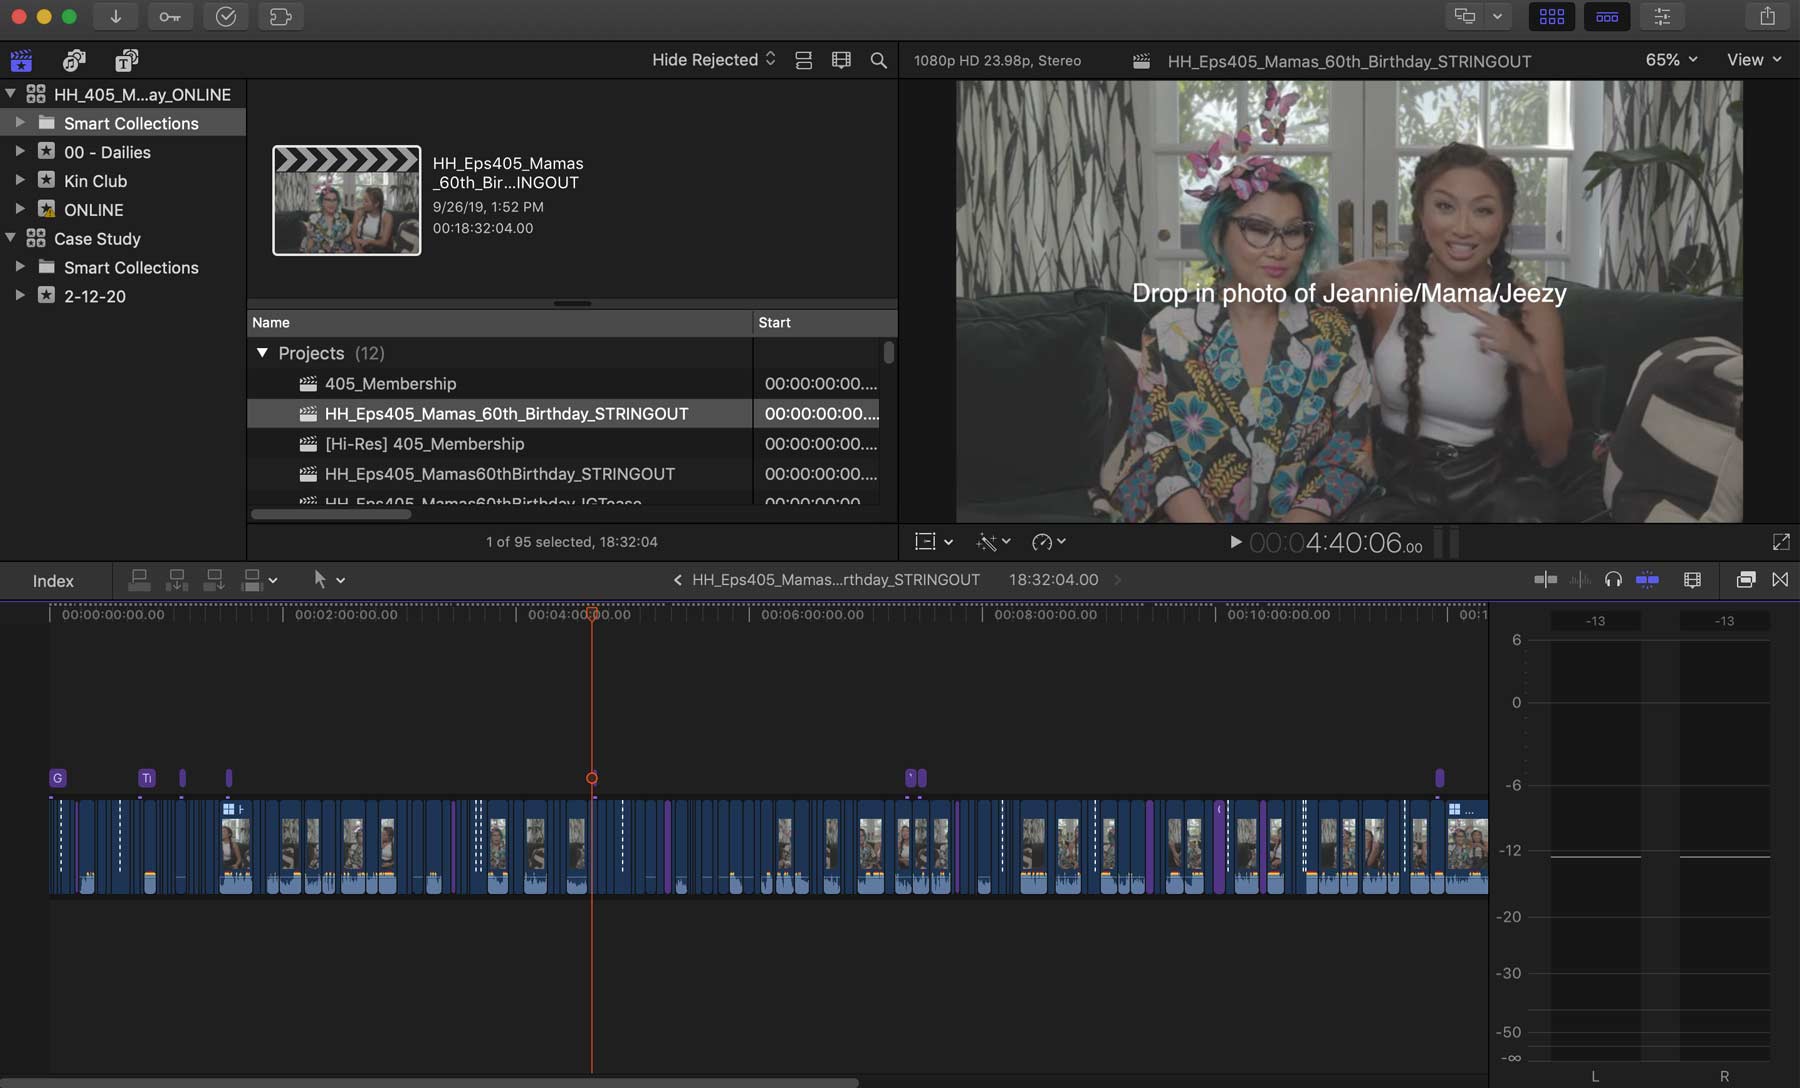Toggle solo headphones button
This screenshot has height=1088, width=1800.
(x=1613, y=580)
